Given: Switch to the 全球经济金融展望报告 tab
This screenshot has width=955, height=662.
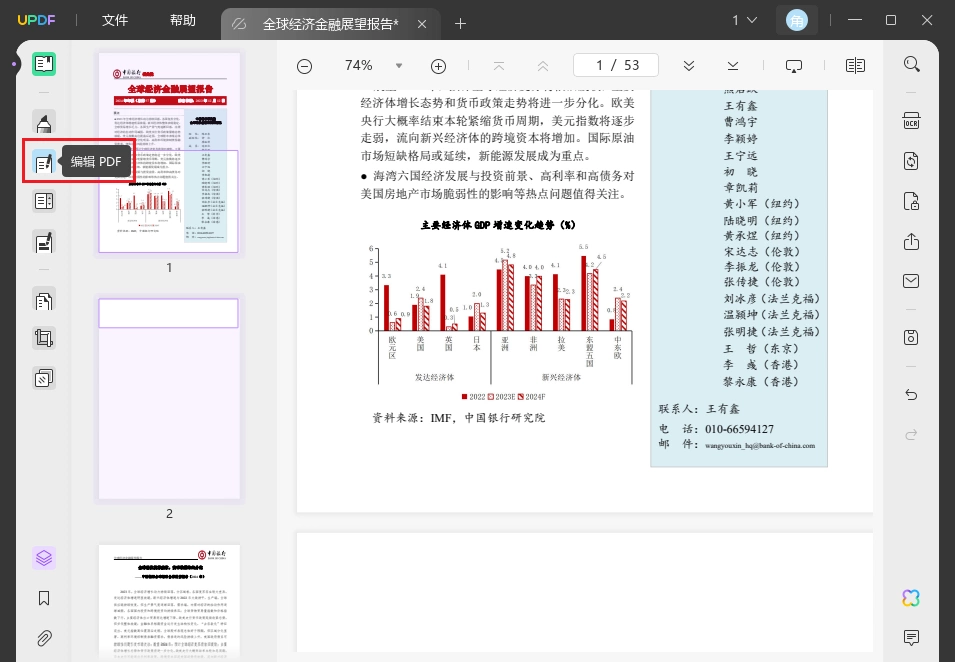Looking at the screenshot, I should pyautogui.click(x=330, y=24).
